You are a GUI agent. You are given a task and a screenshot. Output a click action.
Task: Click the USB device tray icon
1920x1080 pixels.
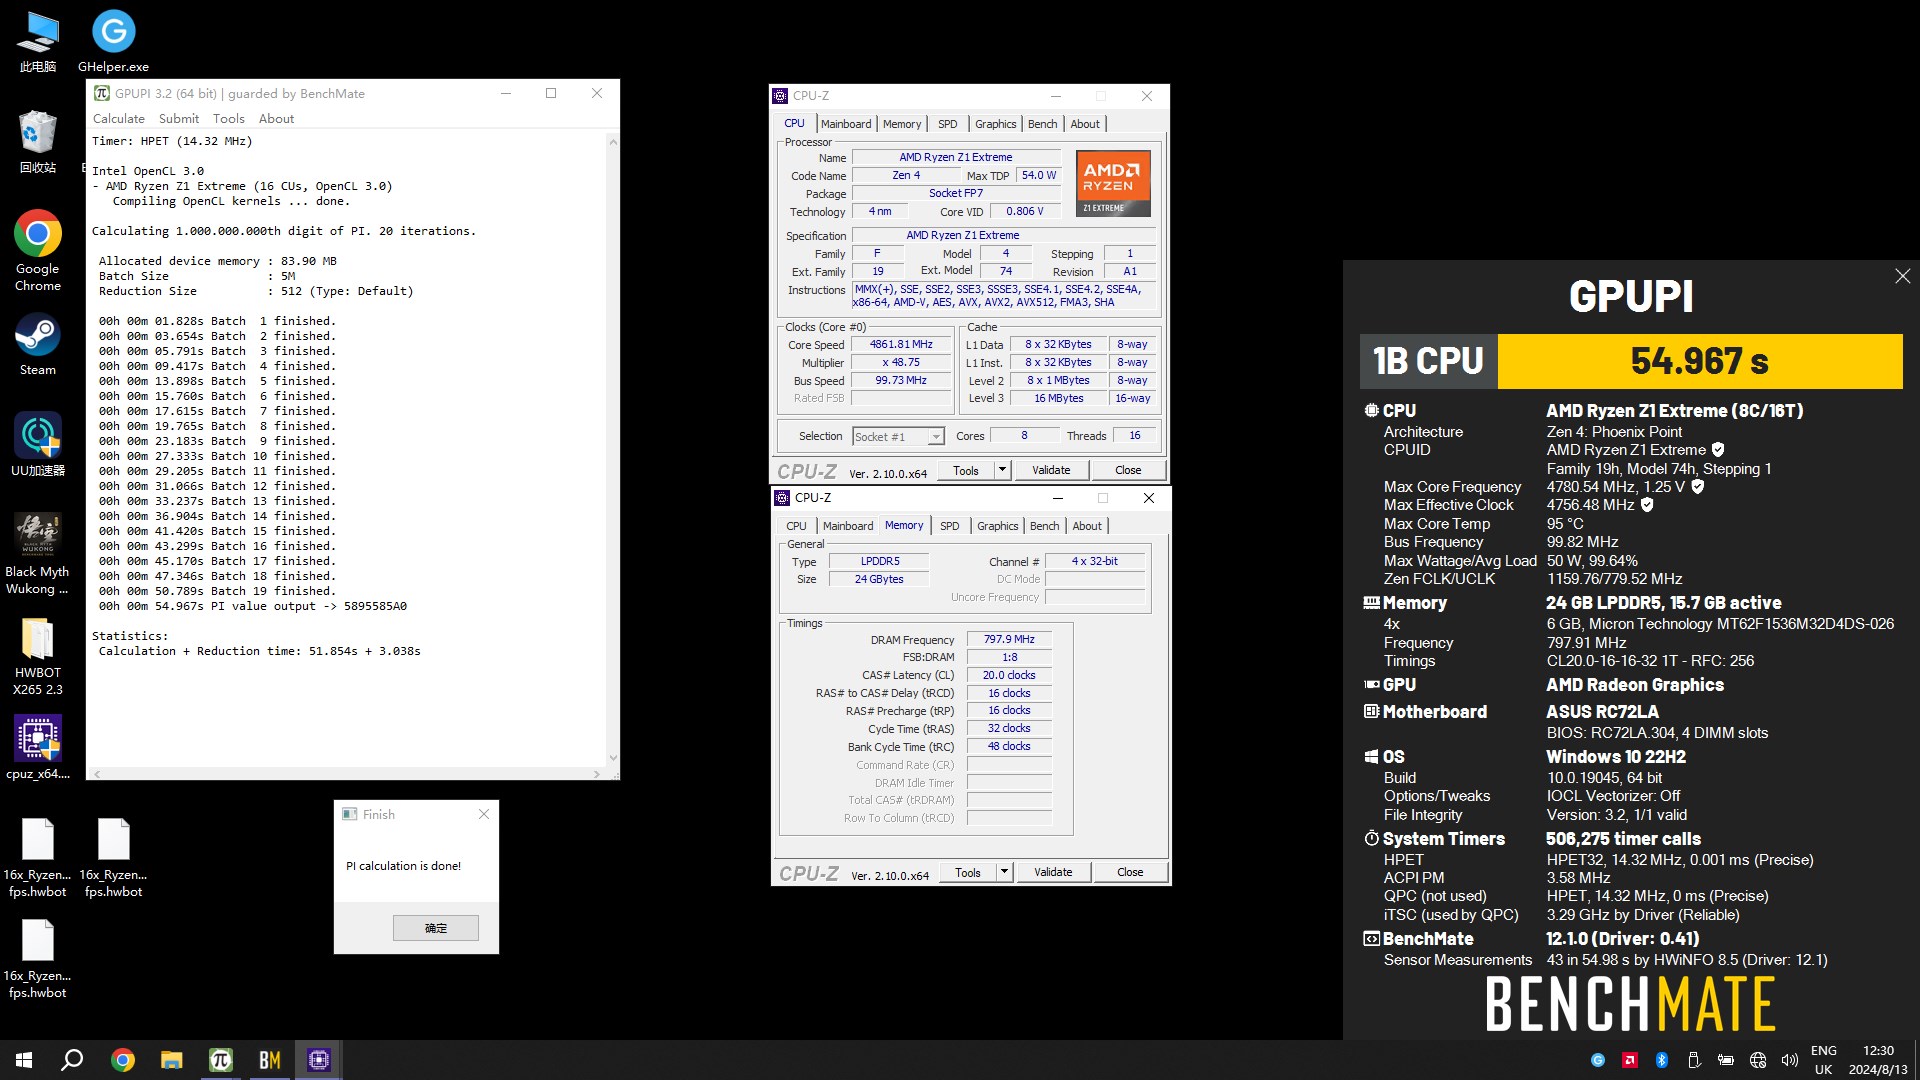pos(1694,1060)
